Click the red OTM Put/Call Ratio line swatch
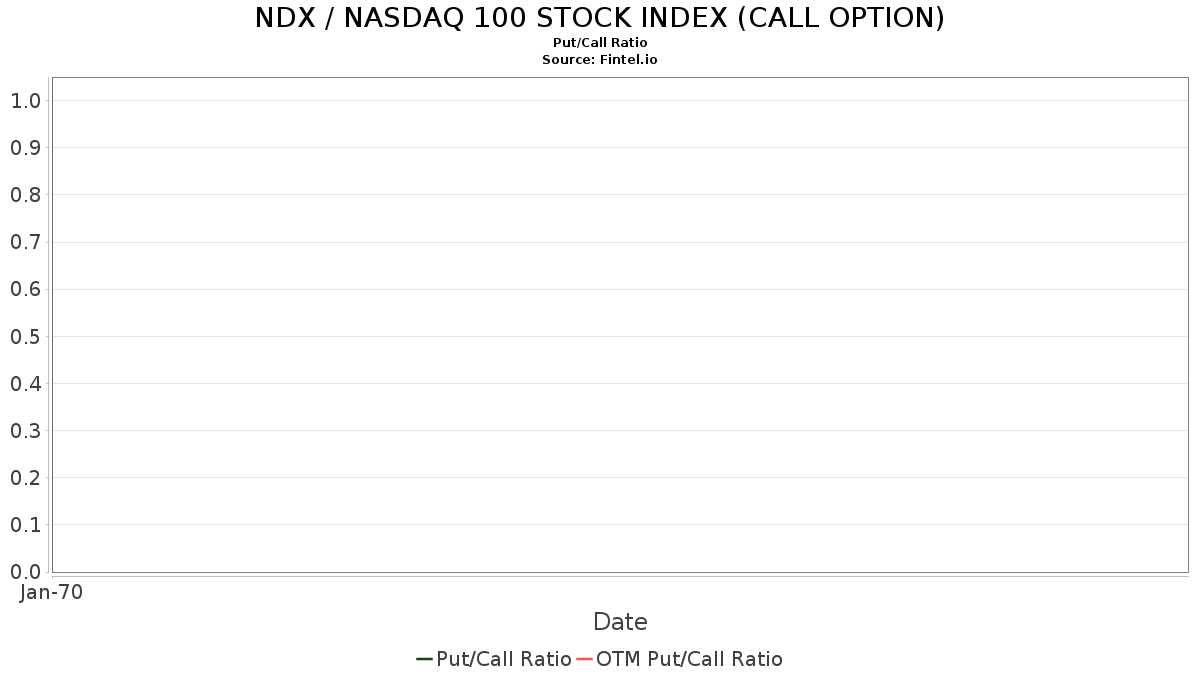 click(584, 659)
